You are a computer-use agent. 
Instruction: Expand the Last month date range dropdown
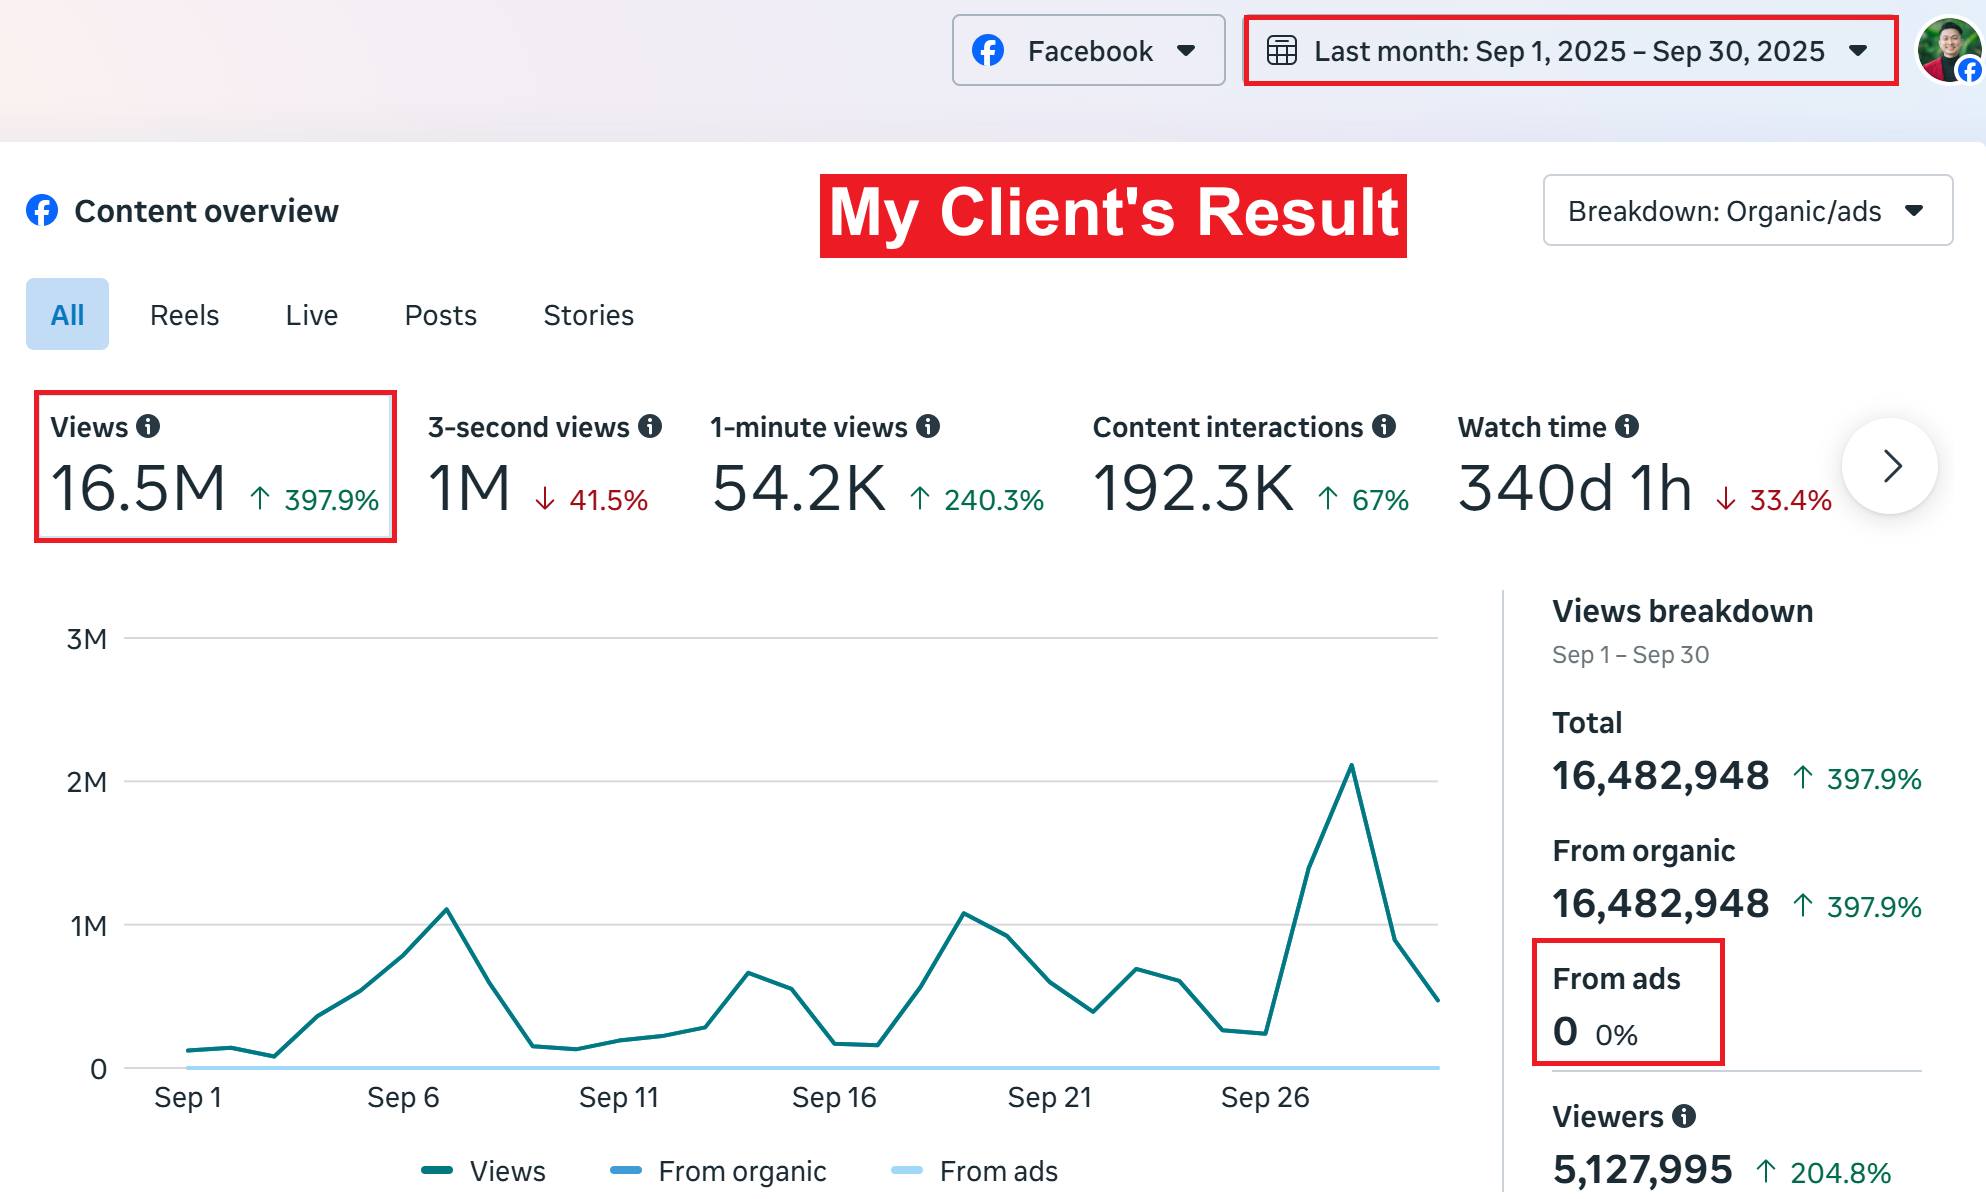1570,51
